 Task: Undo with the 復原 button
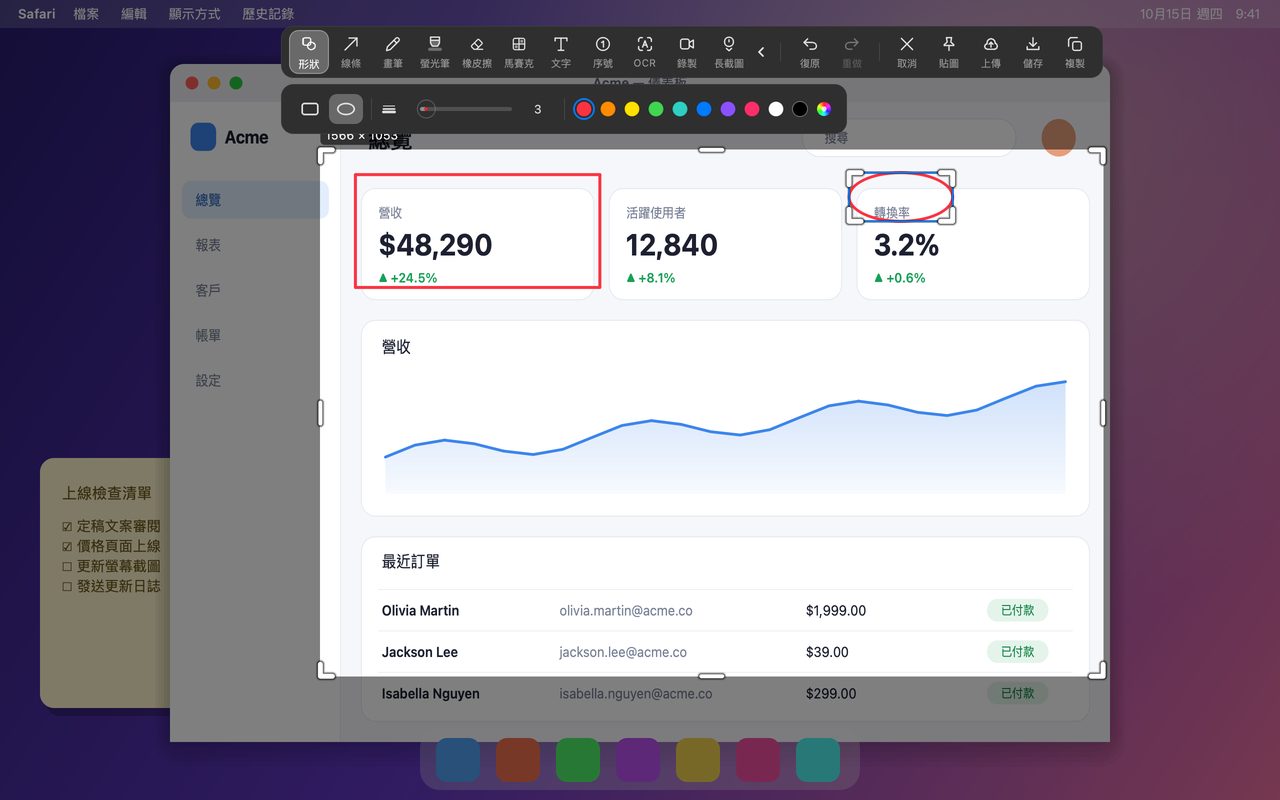pyautogui.click(x=810, y=52)
